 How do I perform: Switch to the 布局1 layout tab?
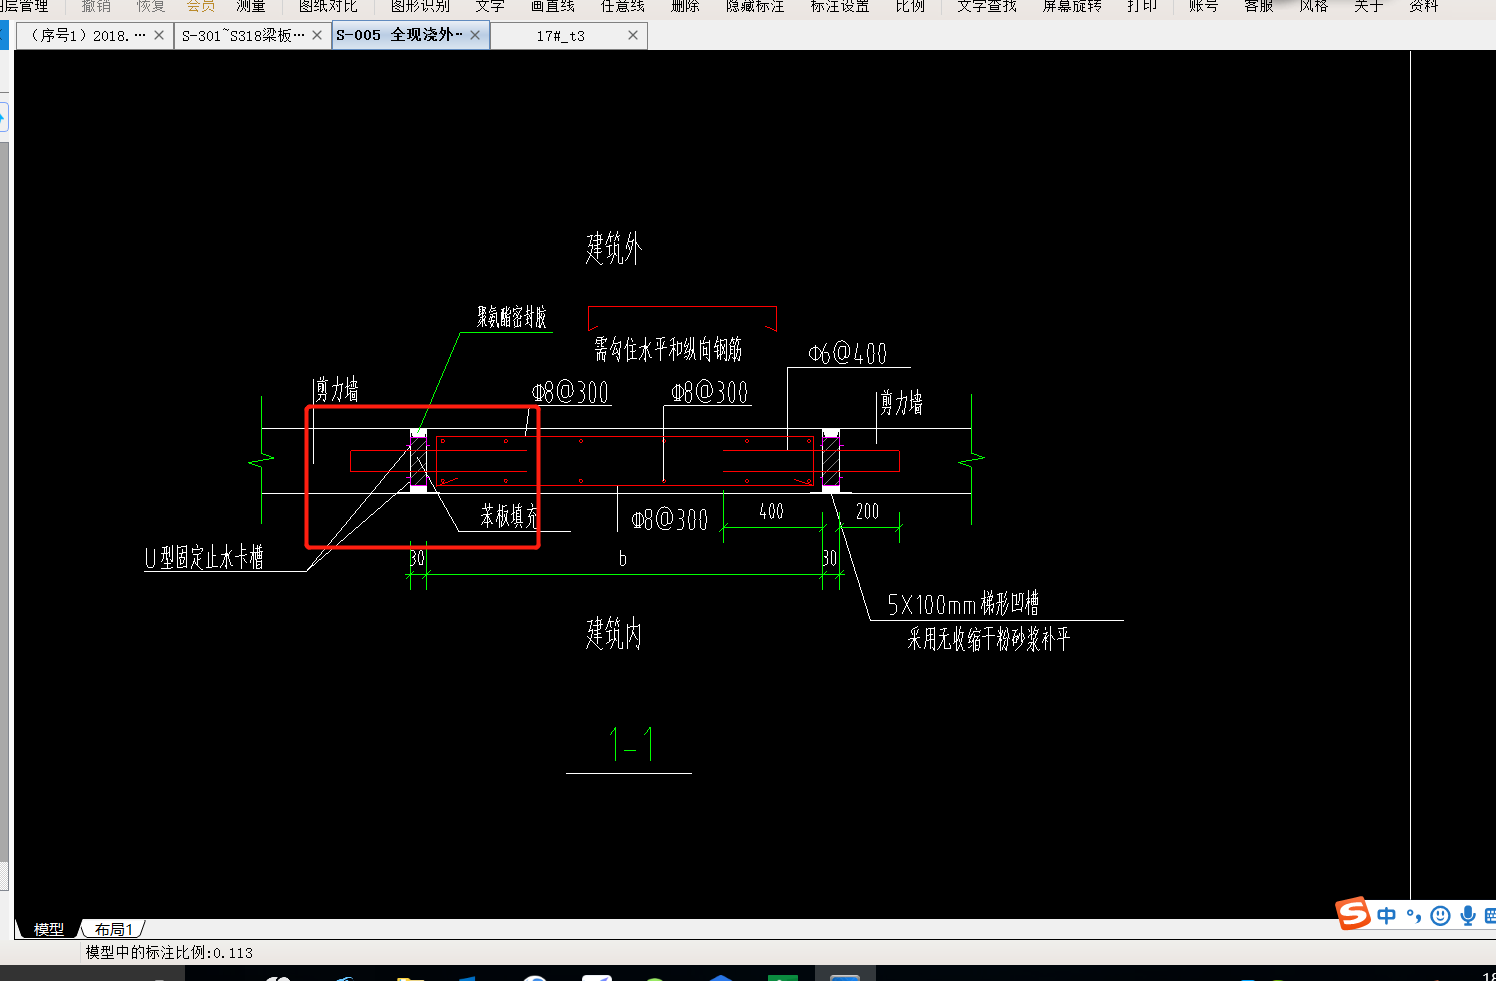click(113, 929)
